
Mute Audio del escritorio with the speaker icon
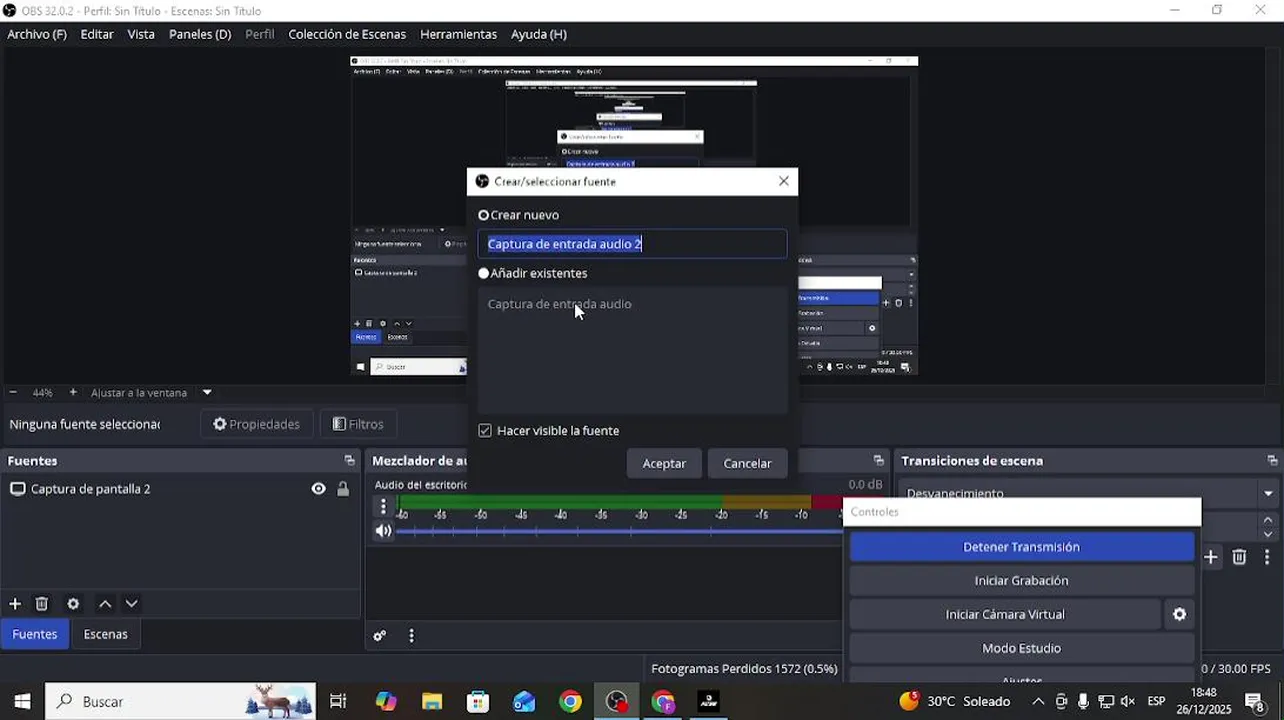tap(383, 531)
